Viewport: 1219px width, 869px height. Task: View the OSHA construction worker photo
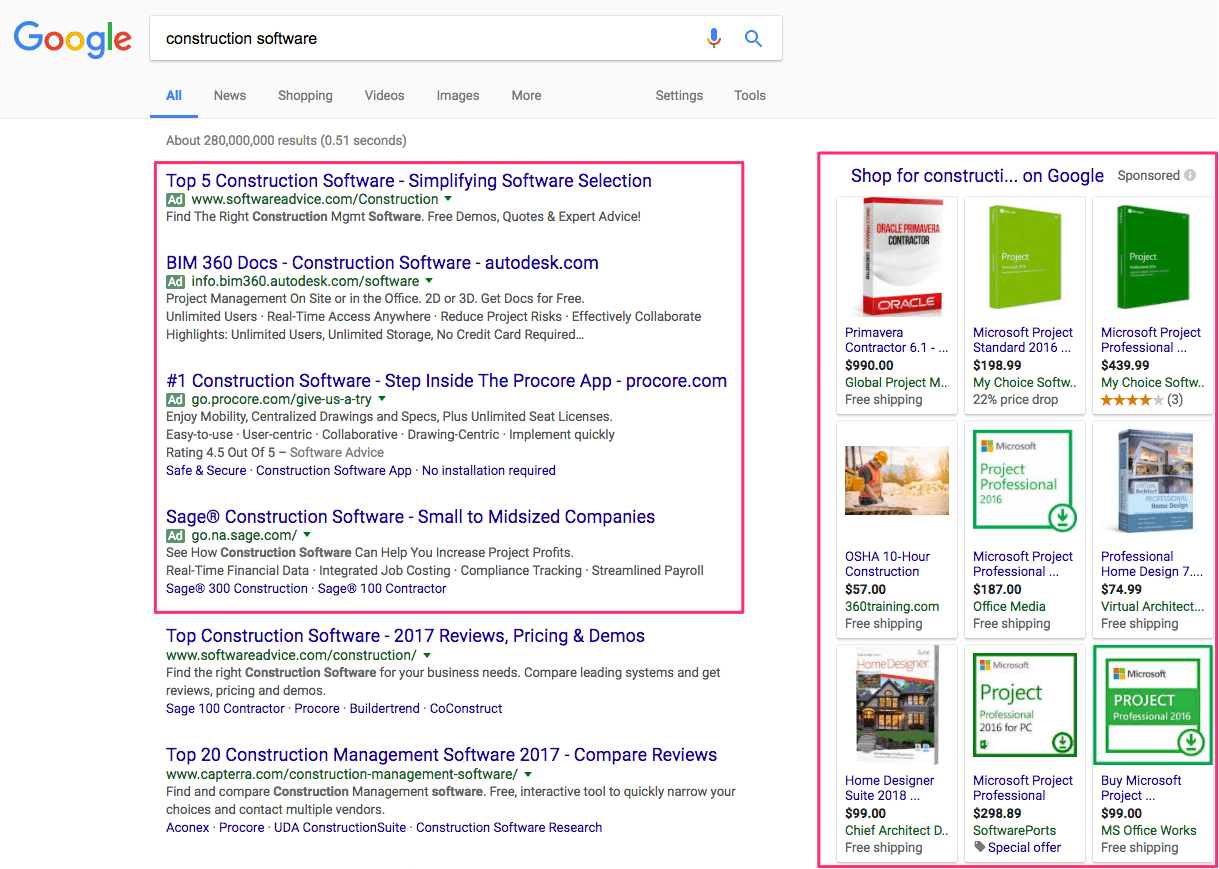[896, 480]
